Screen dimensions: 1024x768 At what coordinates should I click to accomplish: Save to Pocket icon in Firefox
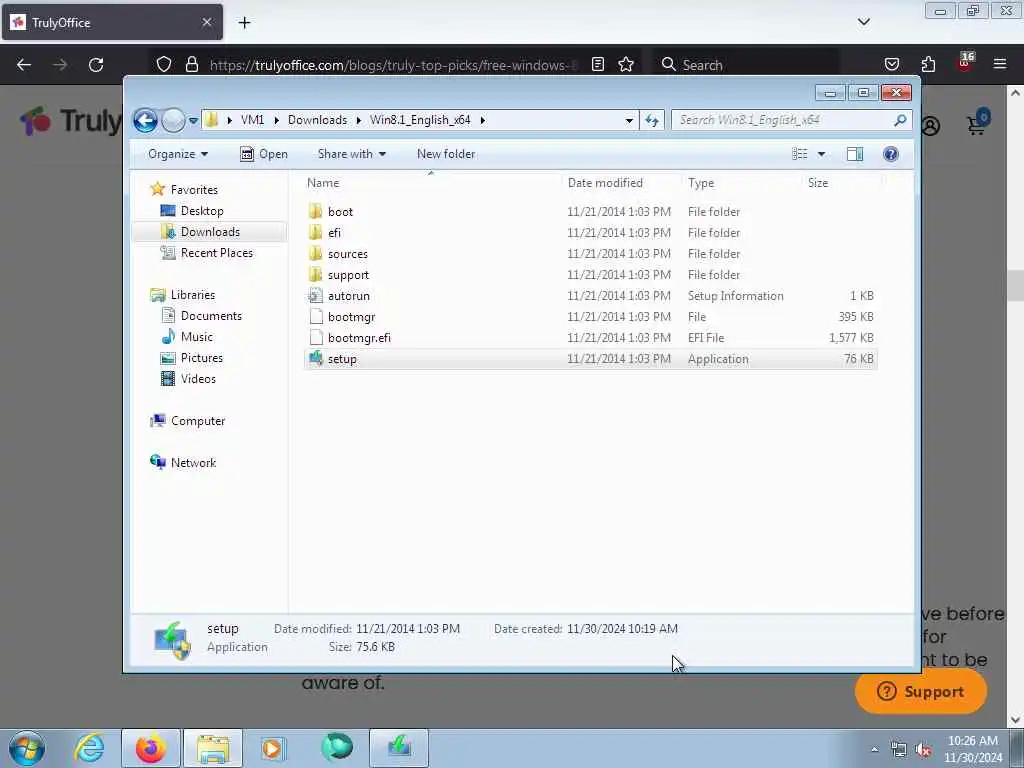click(892, 65)
